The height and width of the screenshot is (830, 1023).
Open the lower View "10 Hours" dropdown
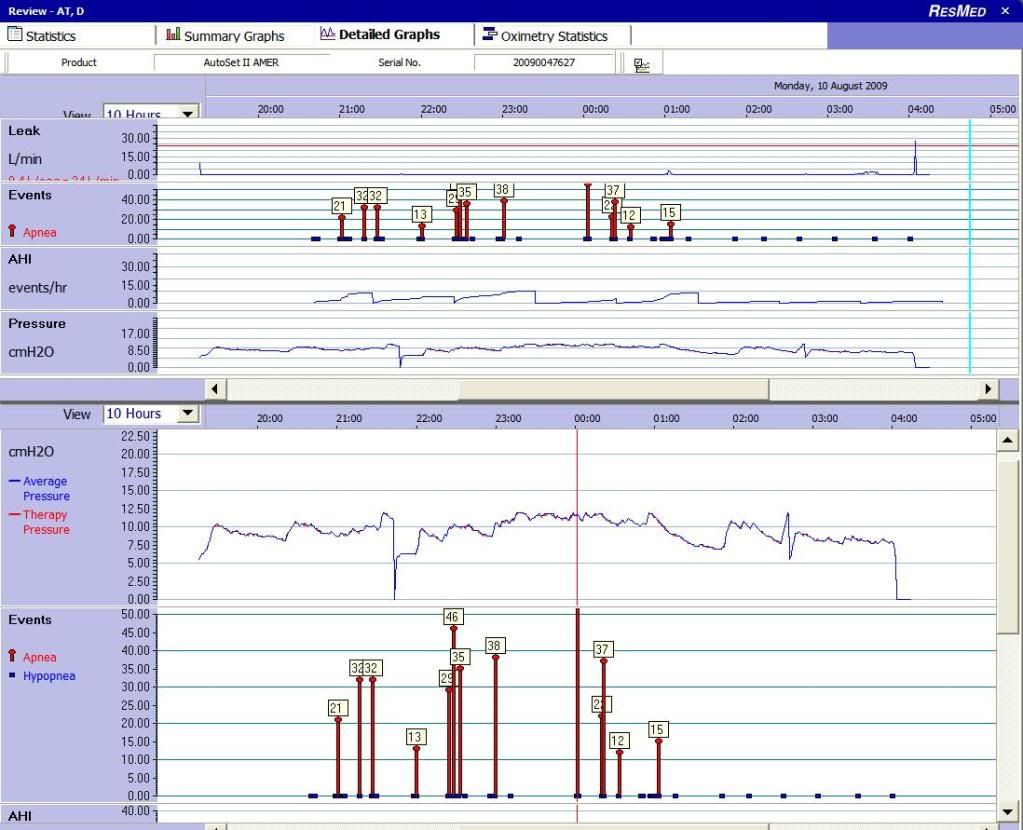point(151,414)
